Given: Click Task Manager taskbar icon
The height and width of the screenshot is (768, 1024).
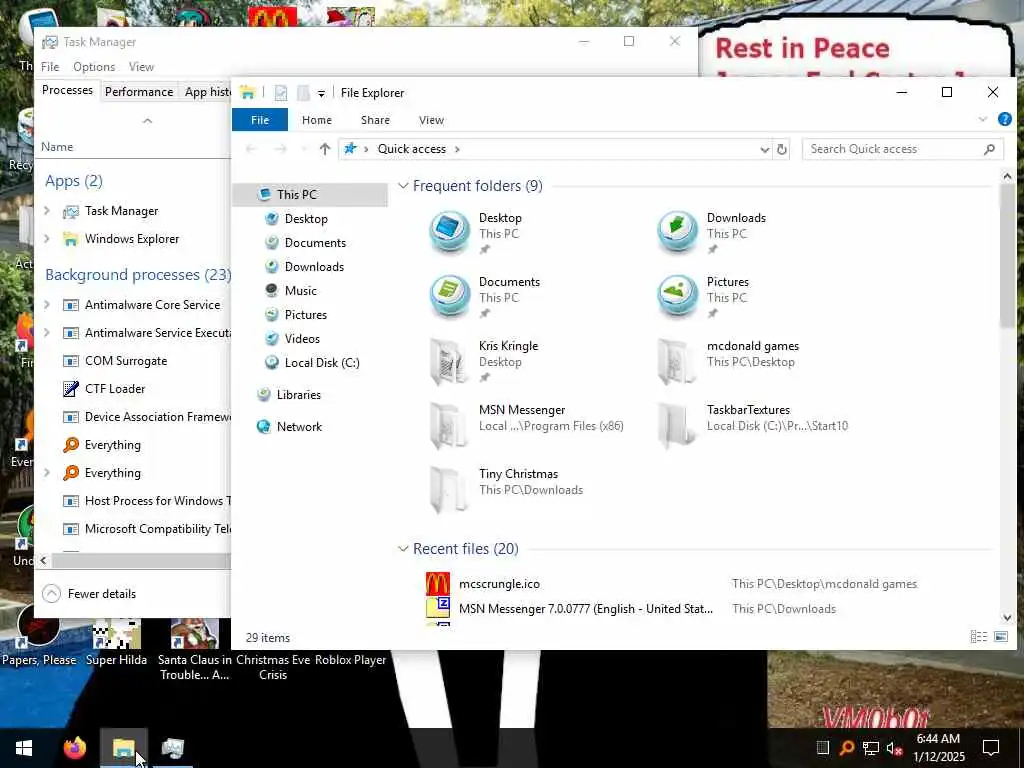Looking at the screenshot, I should point(173,748).
